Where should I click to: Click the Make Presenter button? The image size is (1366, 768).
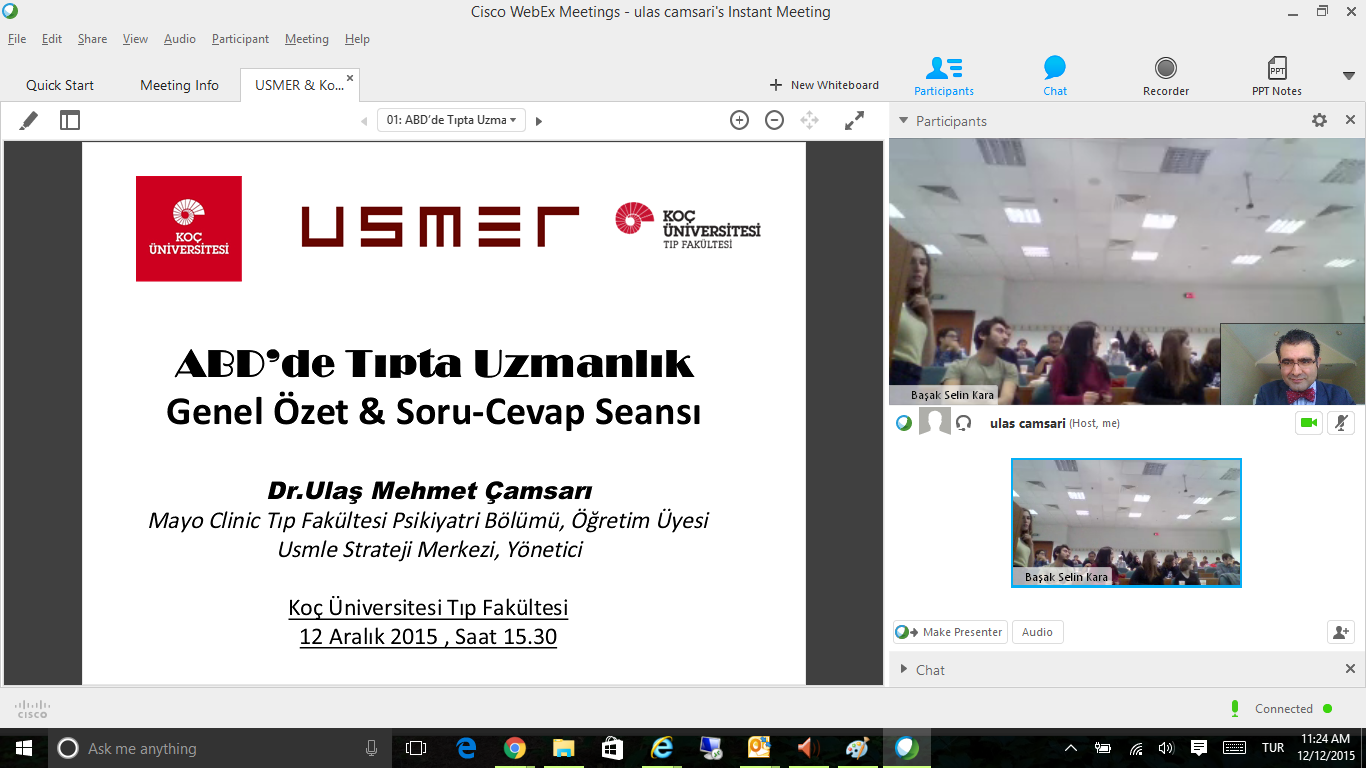[x=950, y=632]
